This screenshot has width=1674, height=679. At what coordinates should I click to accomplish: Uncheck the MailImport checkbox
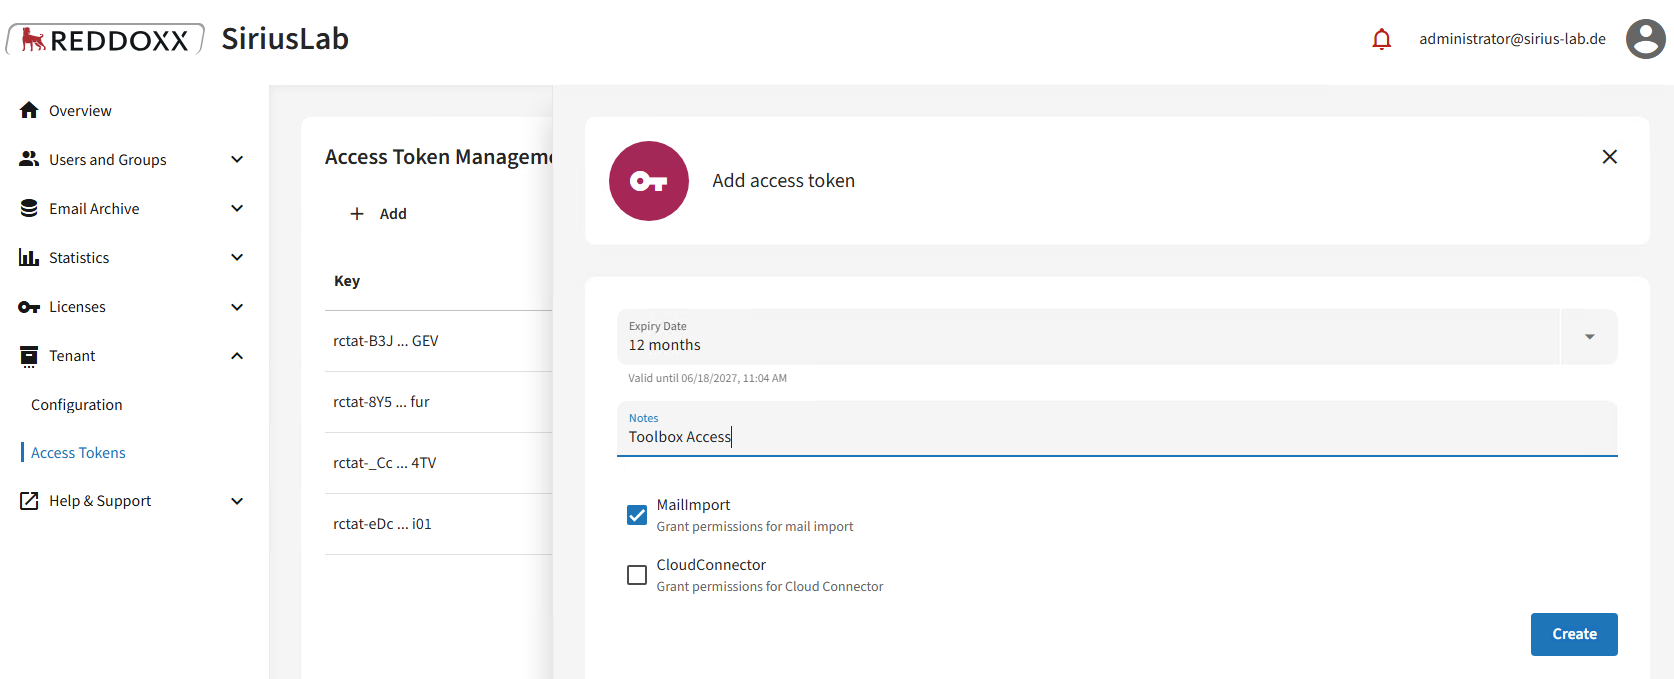tap(637, 515)
